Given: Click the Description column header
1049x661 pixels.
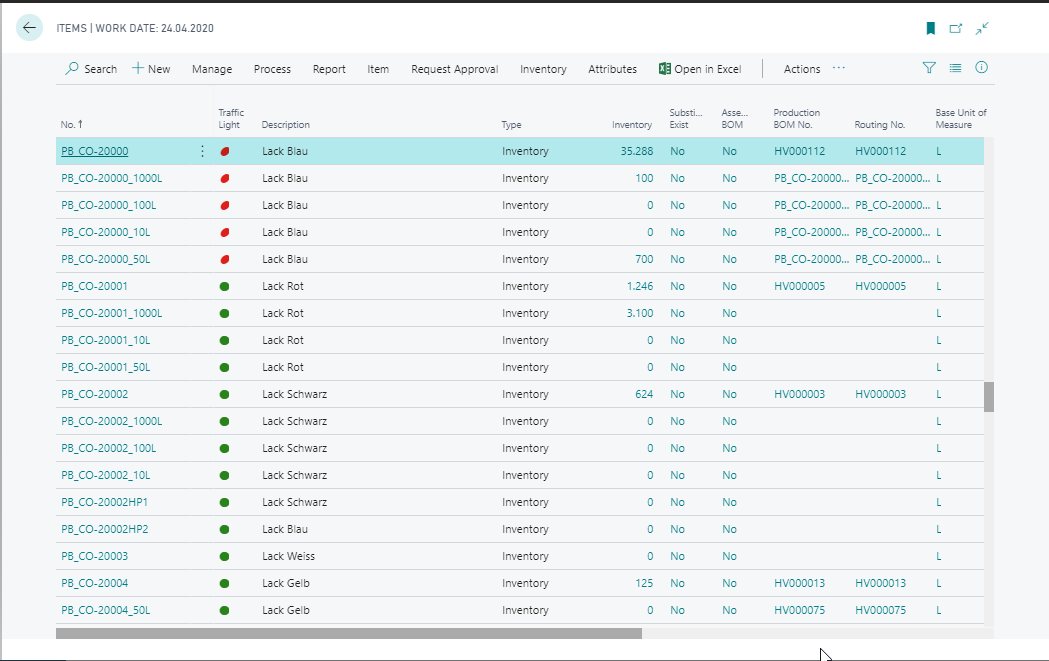Looking at the screenshot, I should pos(286,124).
